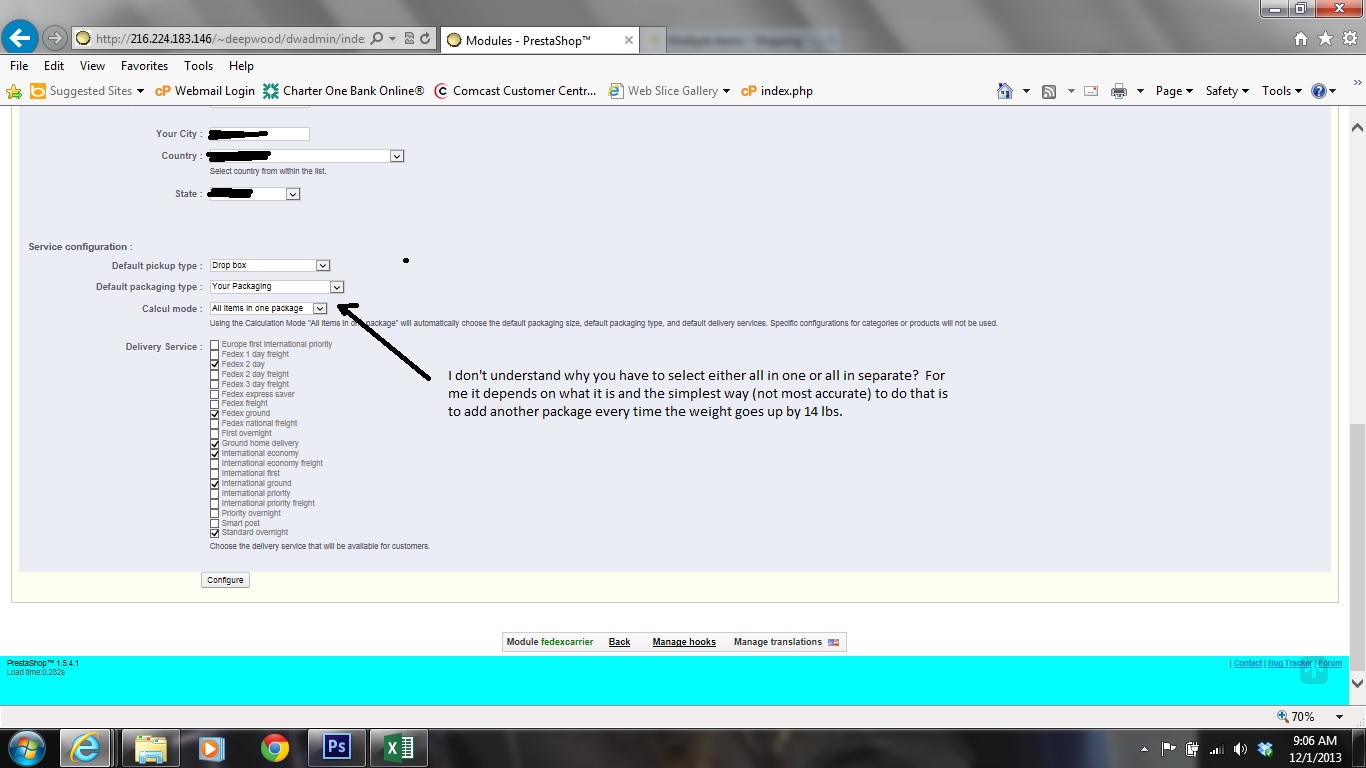The width and height of the screenshot is (1366, 768).
Task: Open the State dropdown
Action: coord(255,194)
